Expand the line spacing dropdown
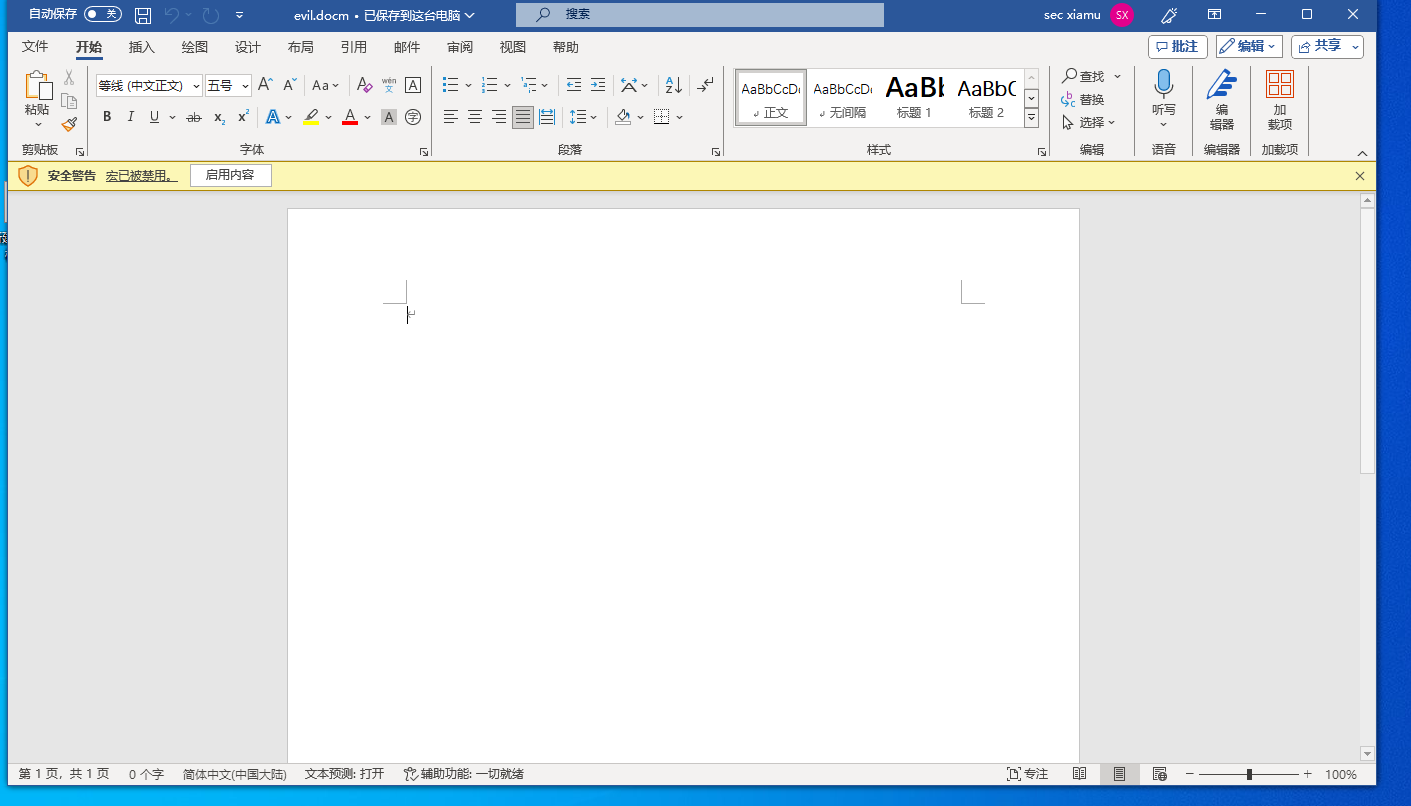 tap(594, 117)
